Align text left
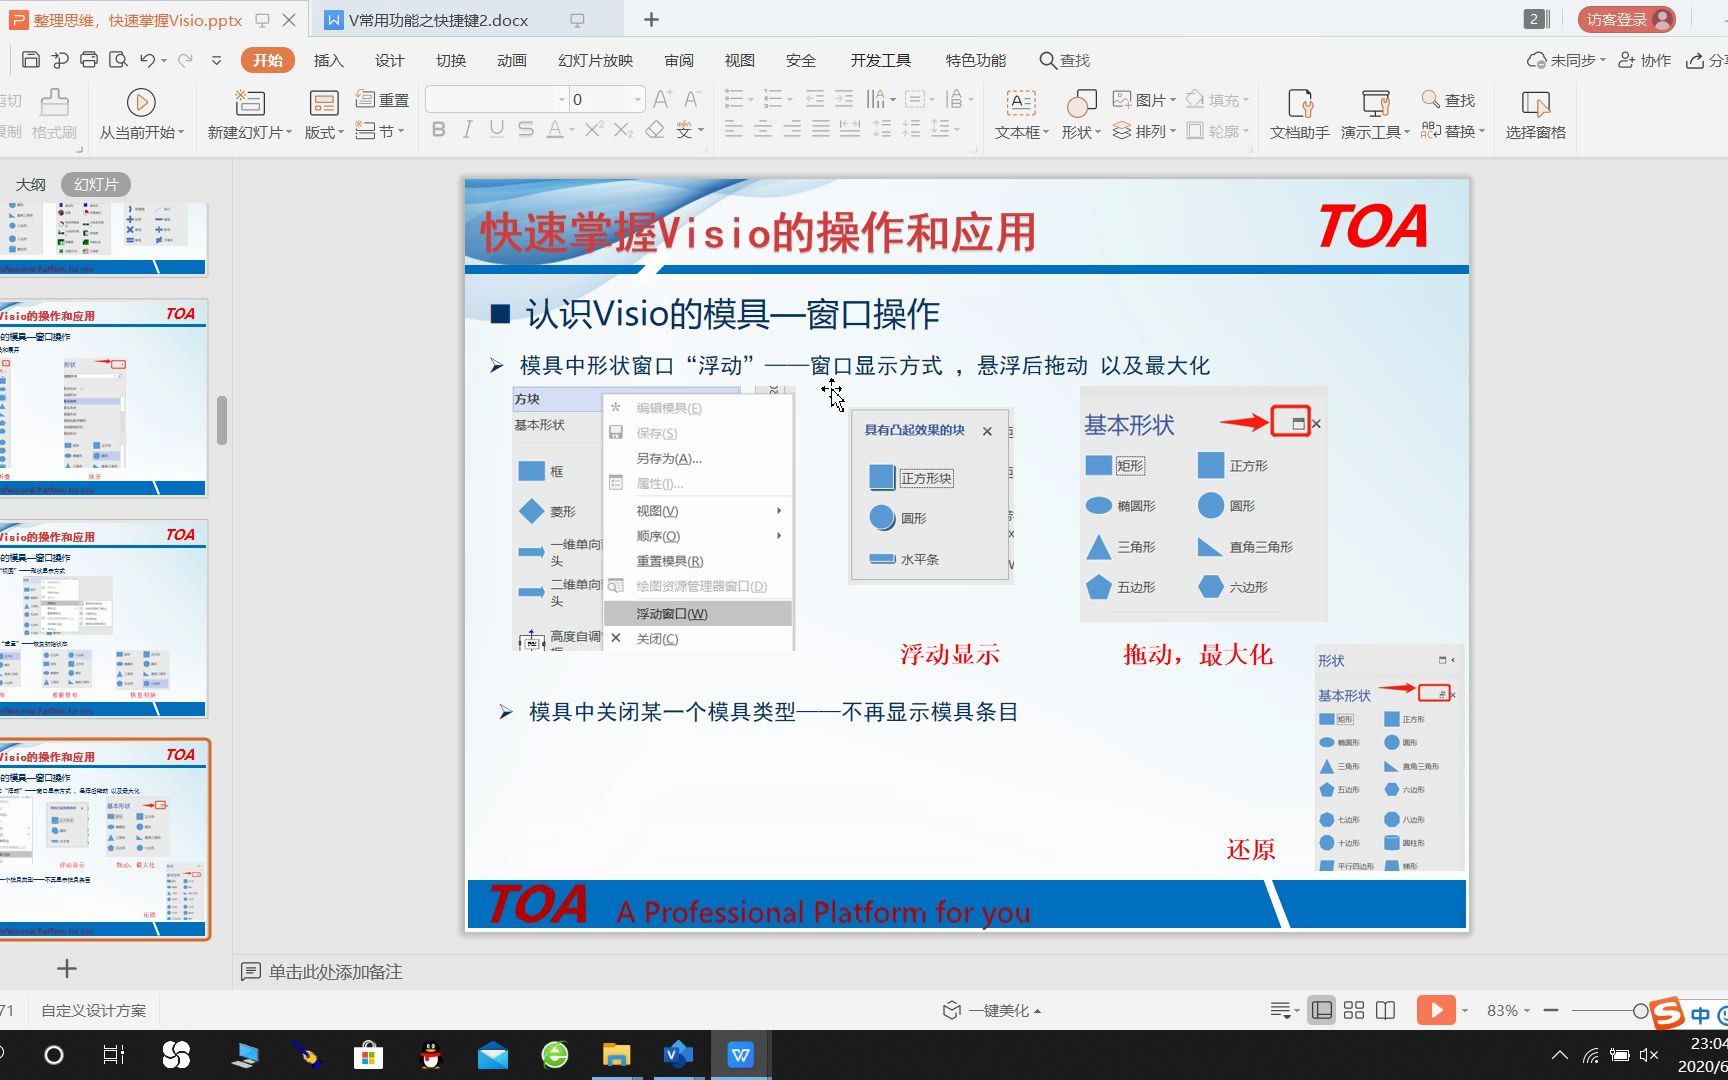The image size is (1728, 1080). 733,130
